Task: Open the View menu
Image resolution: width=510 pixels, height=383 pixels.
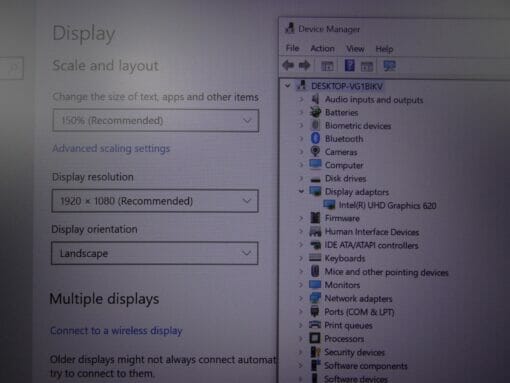Action: (x=355, y=49)
